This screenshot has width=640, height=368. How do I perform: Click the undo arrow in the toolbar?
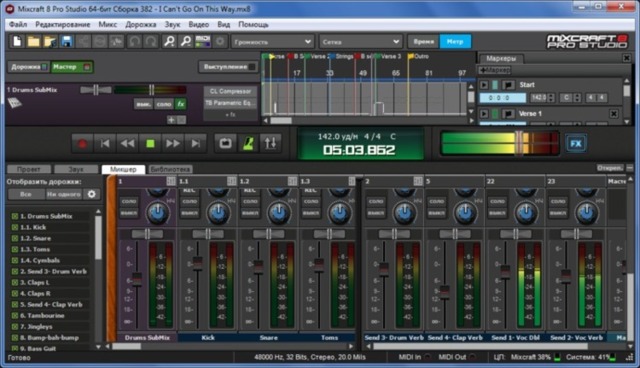135,41
